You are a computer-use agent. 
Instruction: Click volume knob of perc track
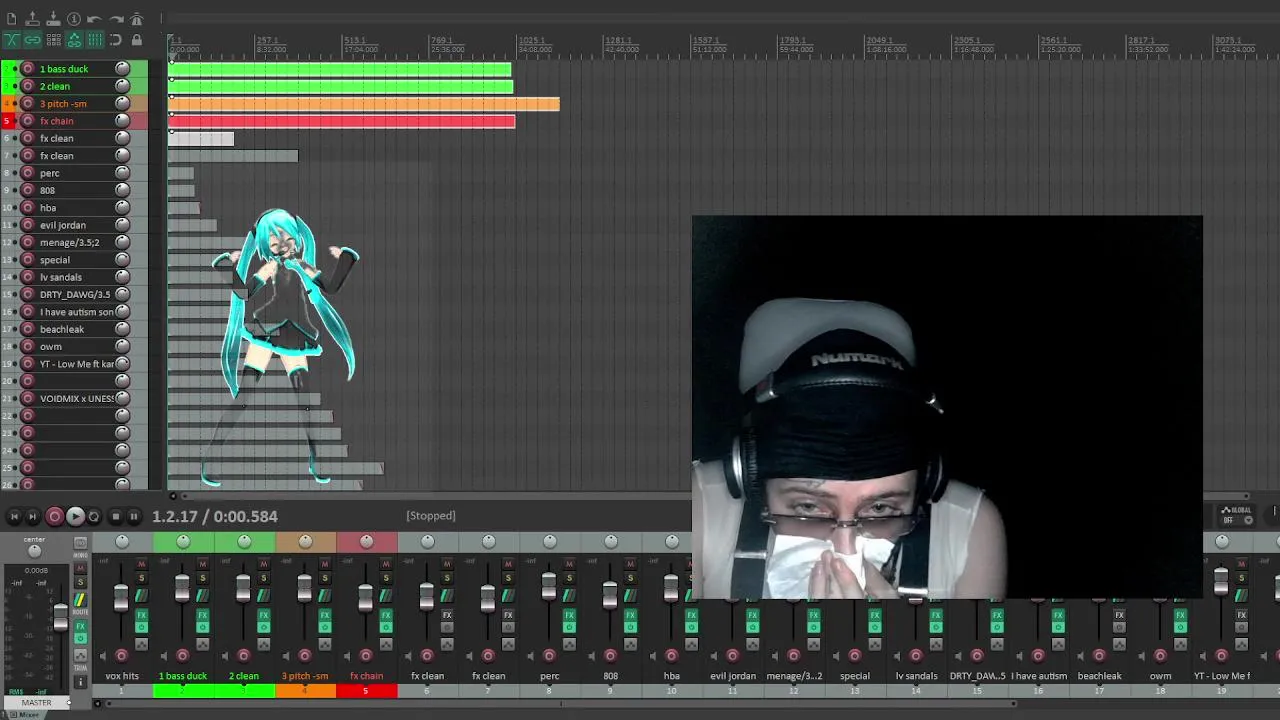coord(122,173)
